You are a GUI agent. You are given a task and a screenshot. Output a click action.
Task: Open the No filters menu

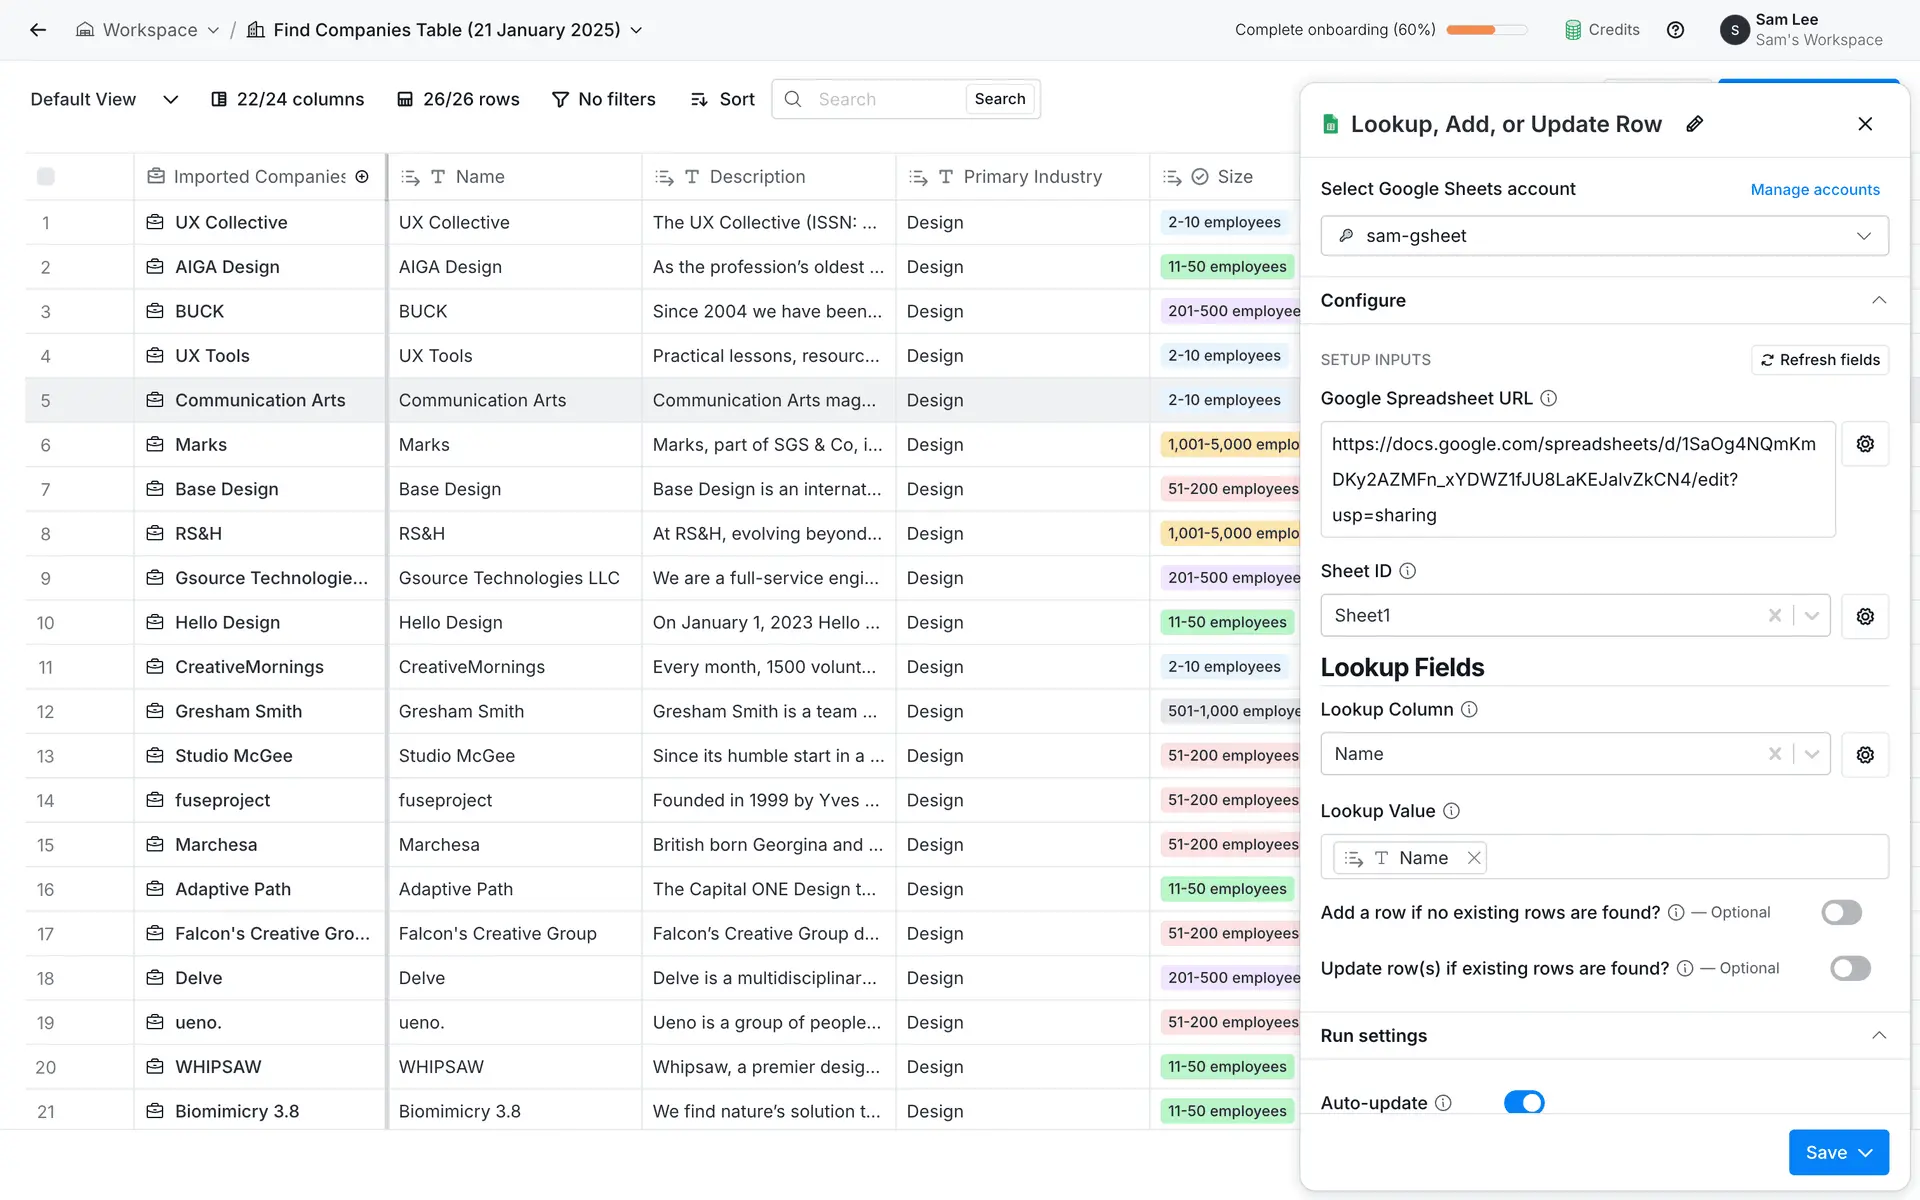point(603,99)
